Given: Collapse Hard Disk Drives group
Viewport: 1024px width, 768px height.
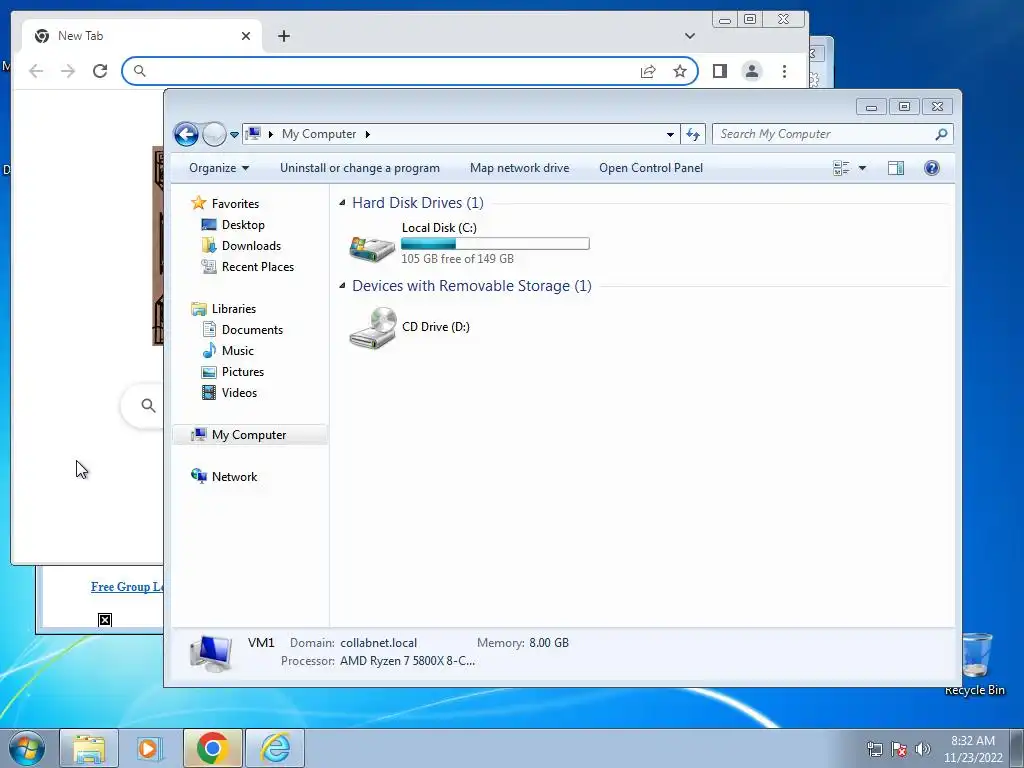Looking at the screenshot, I should [x=342, y=203].
